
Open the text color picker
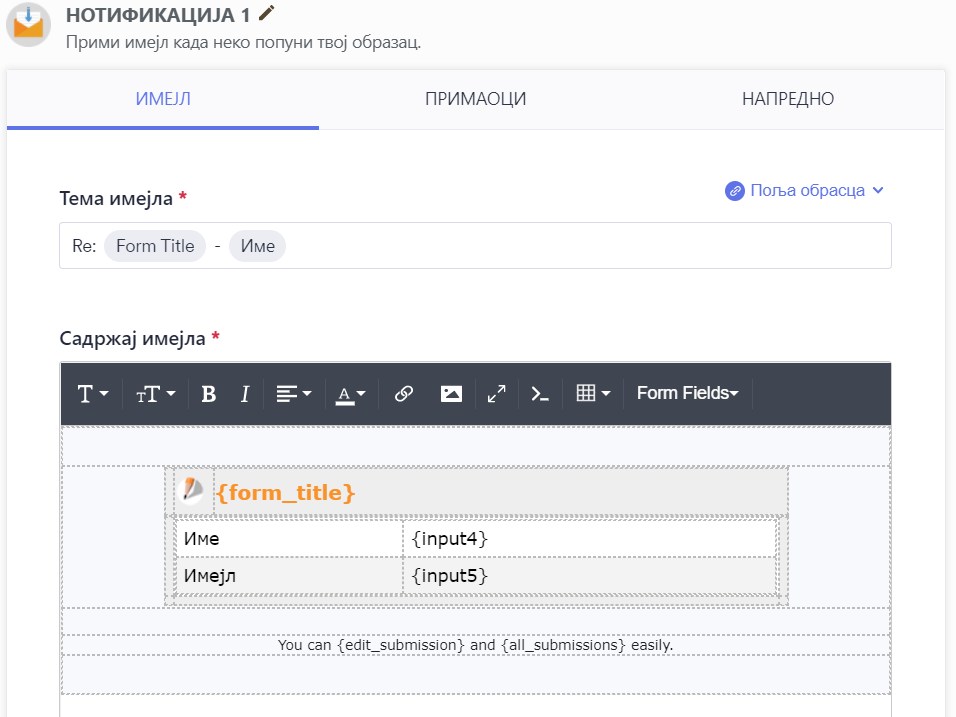click(x=350, y=394)
